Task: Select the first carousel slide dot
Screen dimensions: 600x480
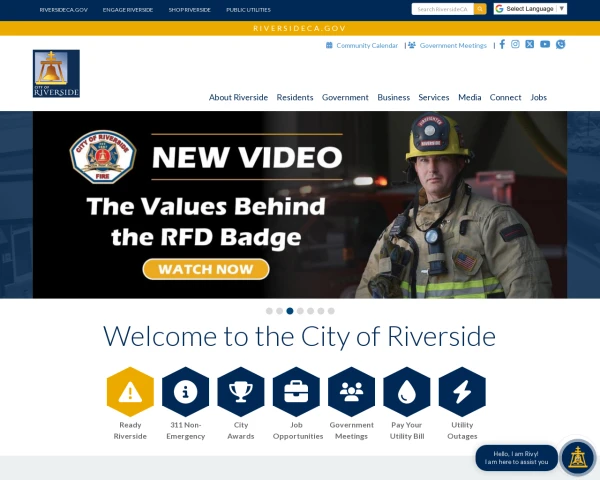Action: point(269,311)
